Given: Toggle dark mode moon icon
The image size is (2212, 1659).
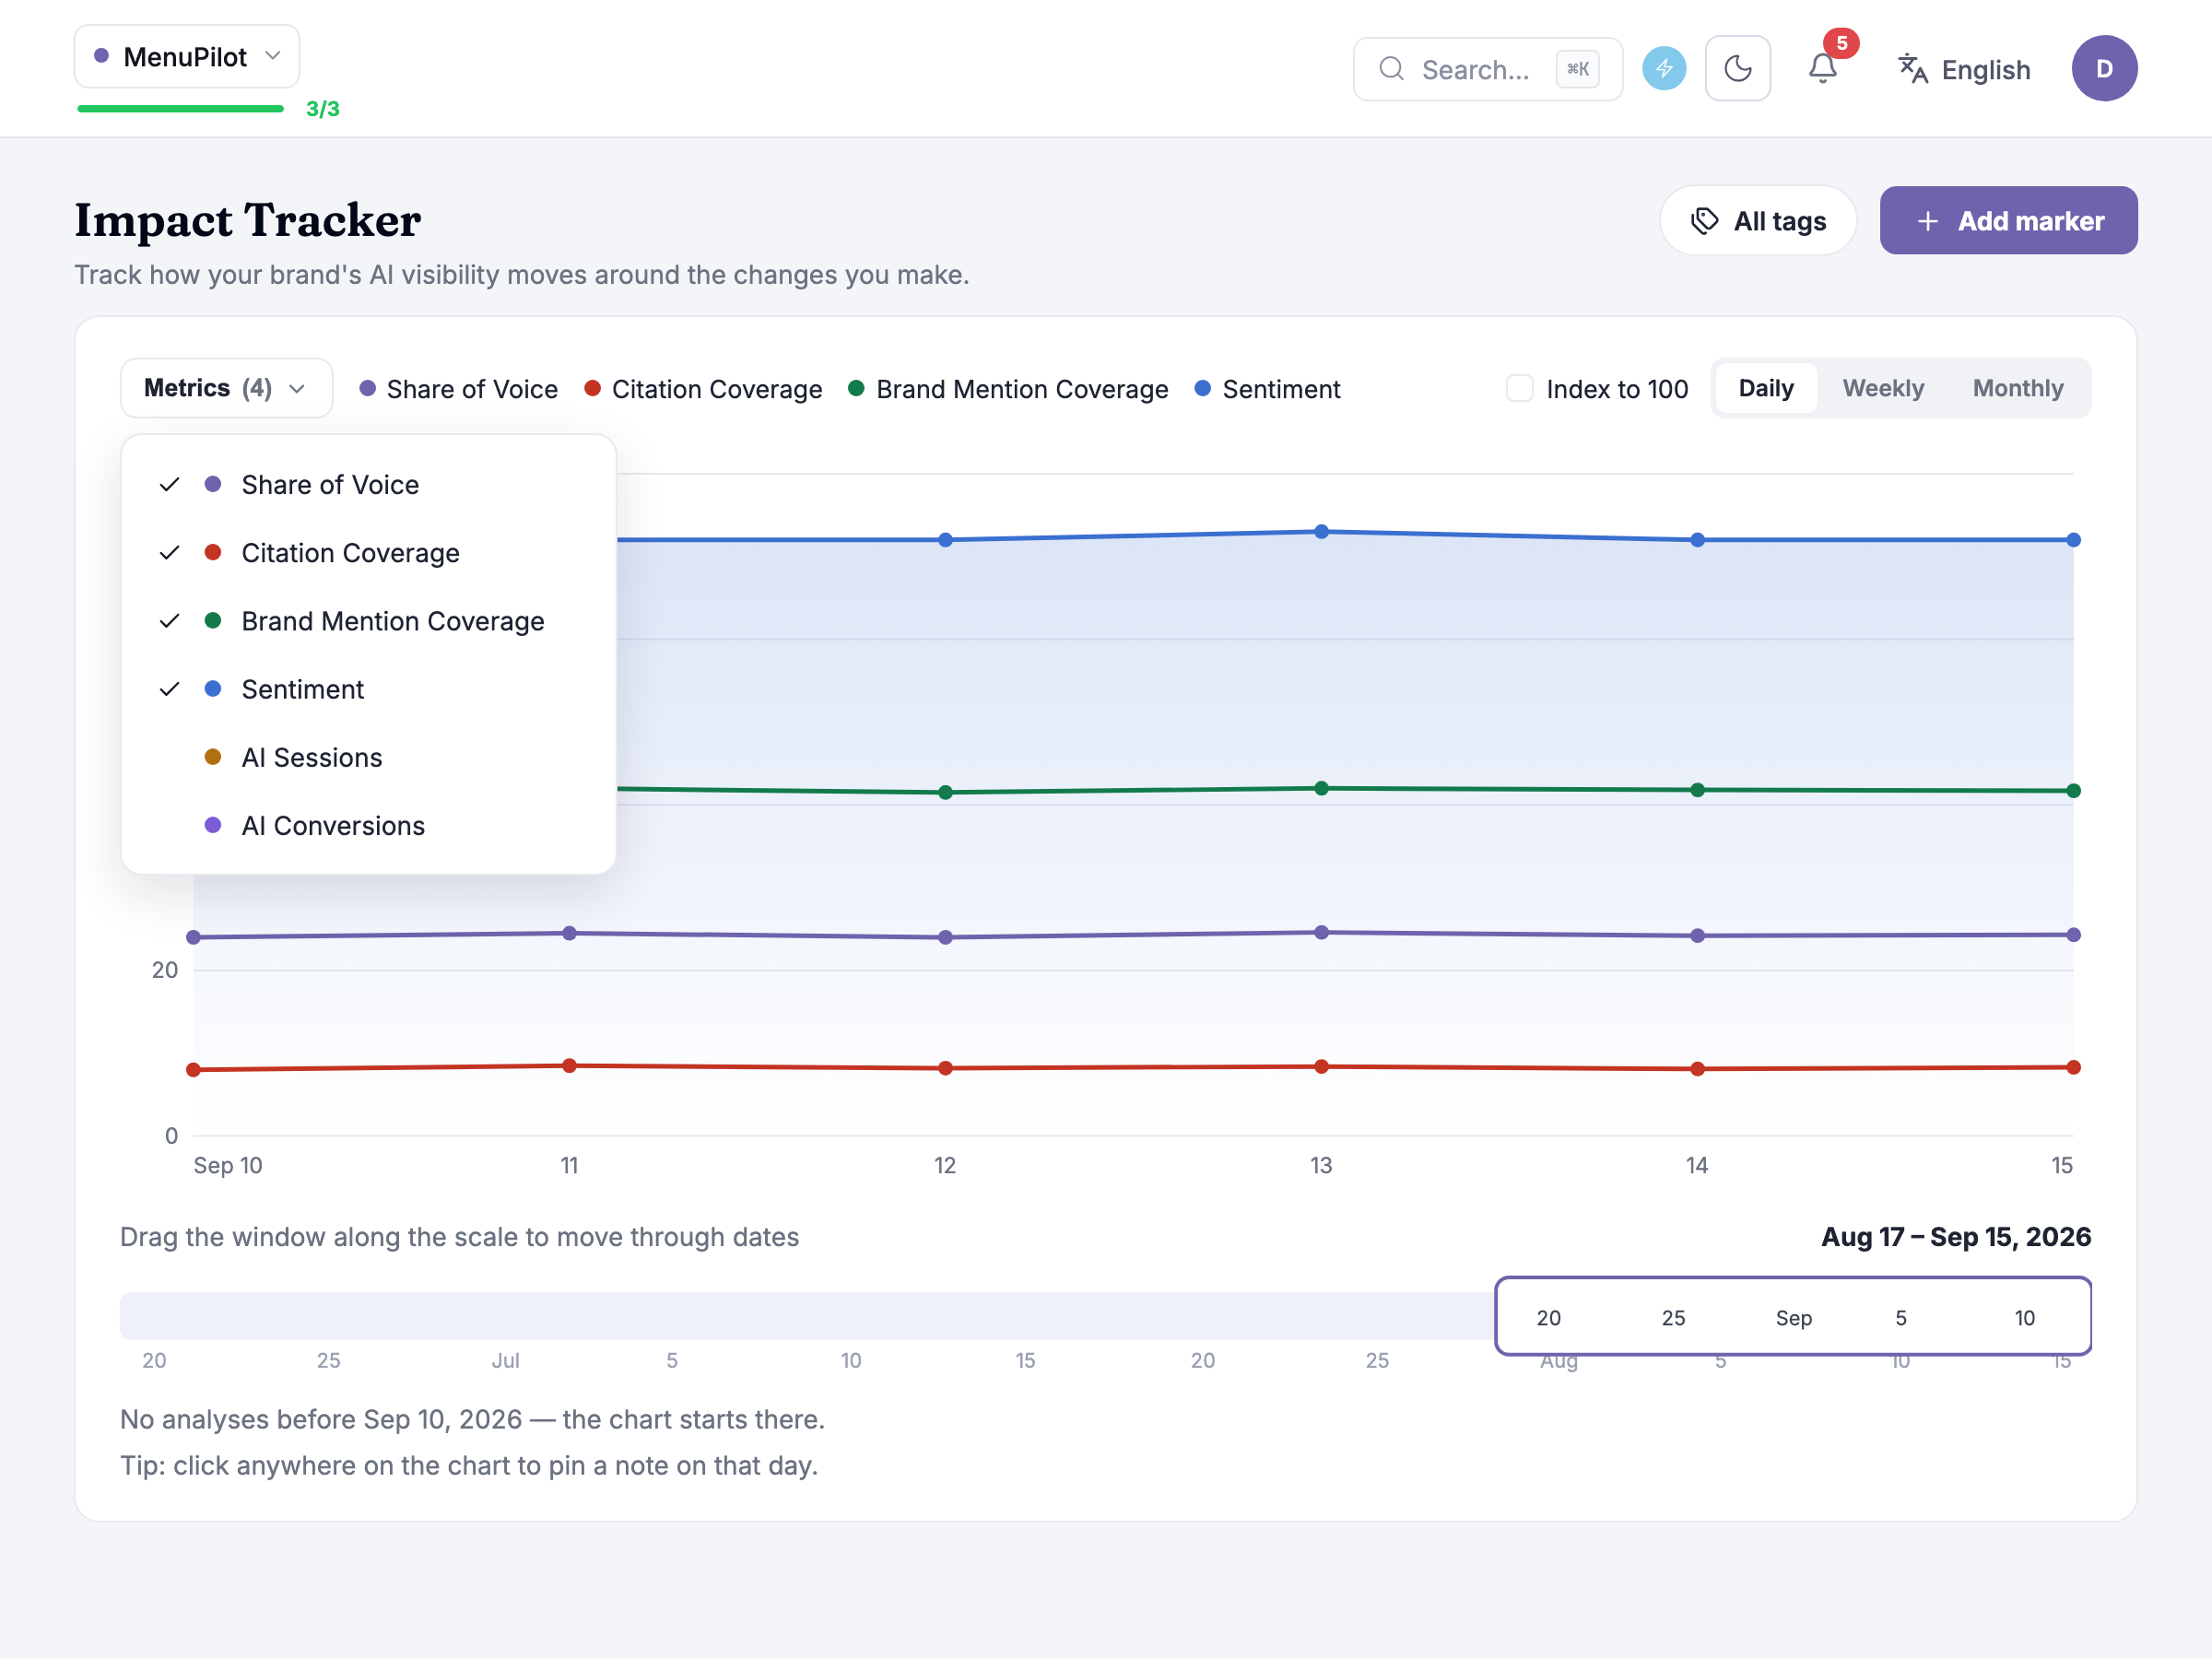Looking at the screenshot, I should (x=1738, y=69).
